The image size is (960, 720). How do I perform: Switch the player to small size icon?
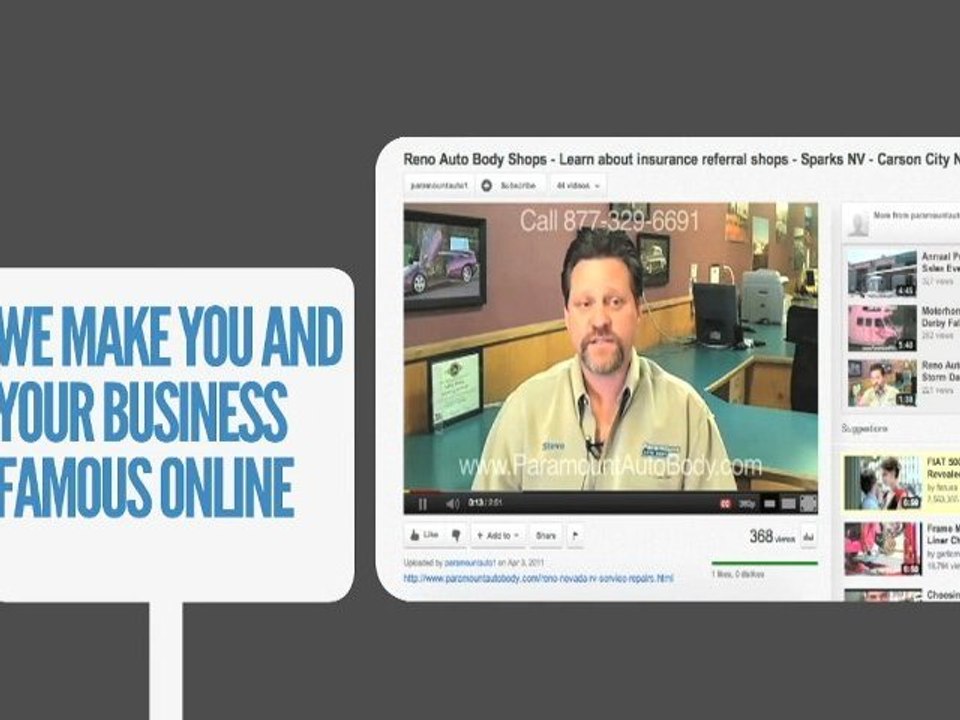(x=770, y=504)
